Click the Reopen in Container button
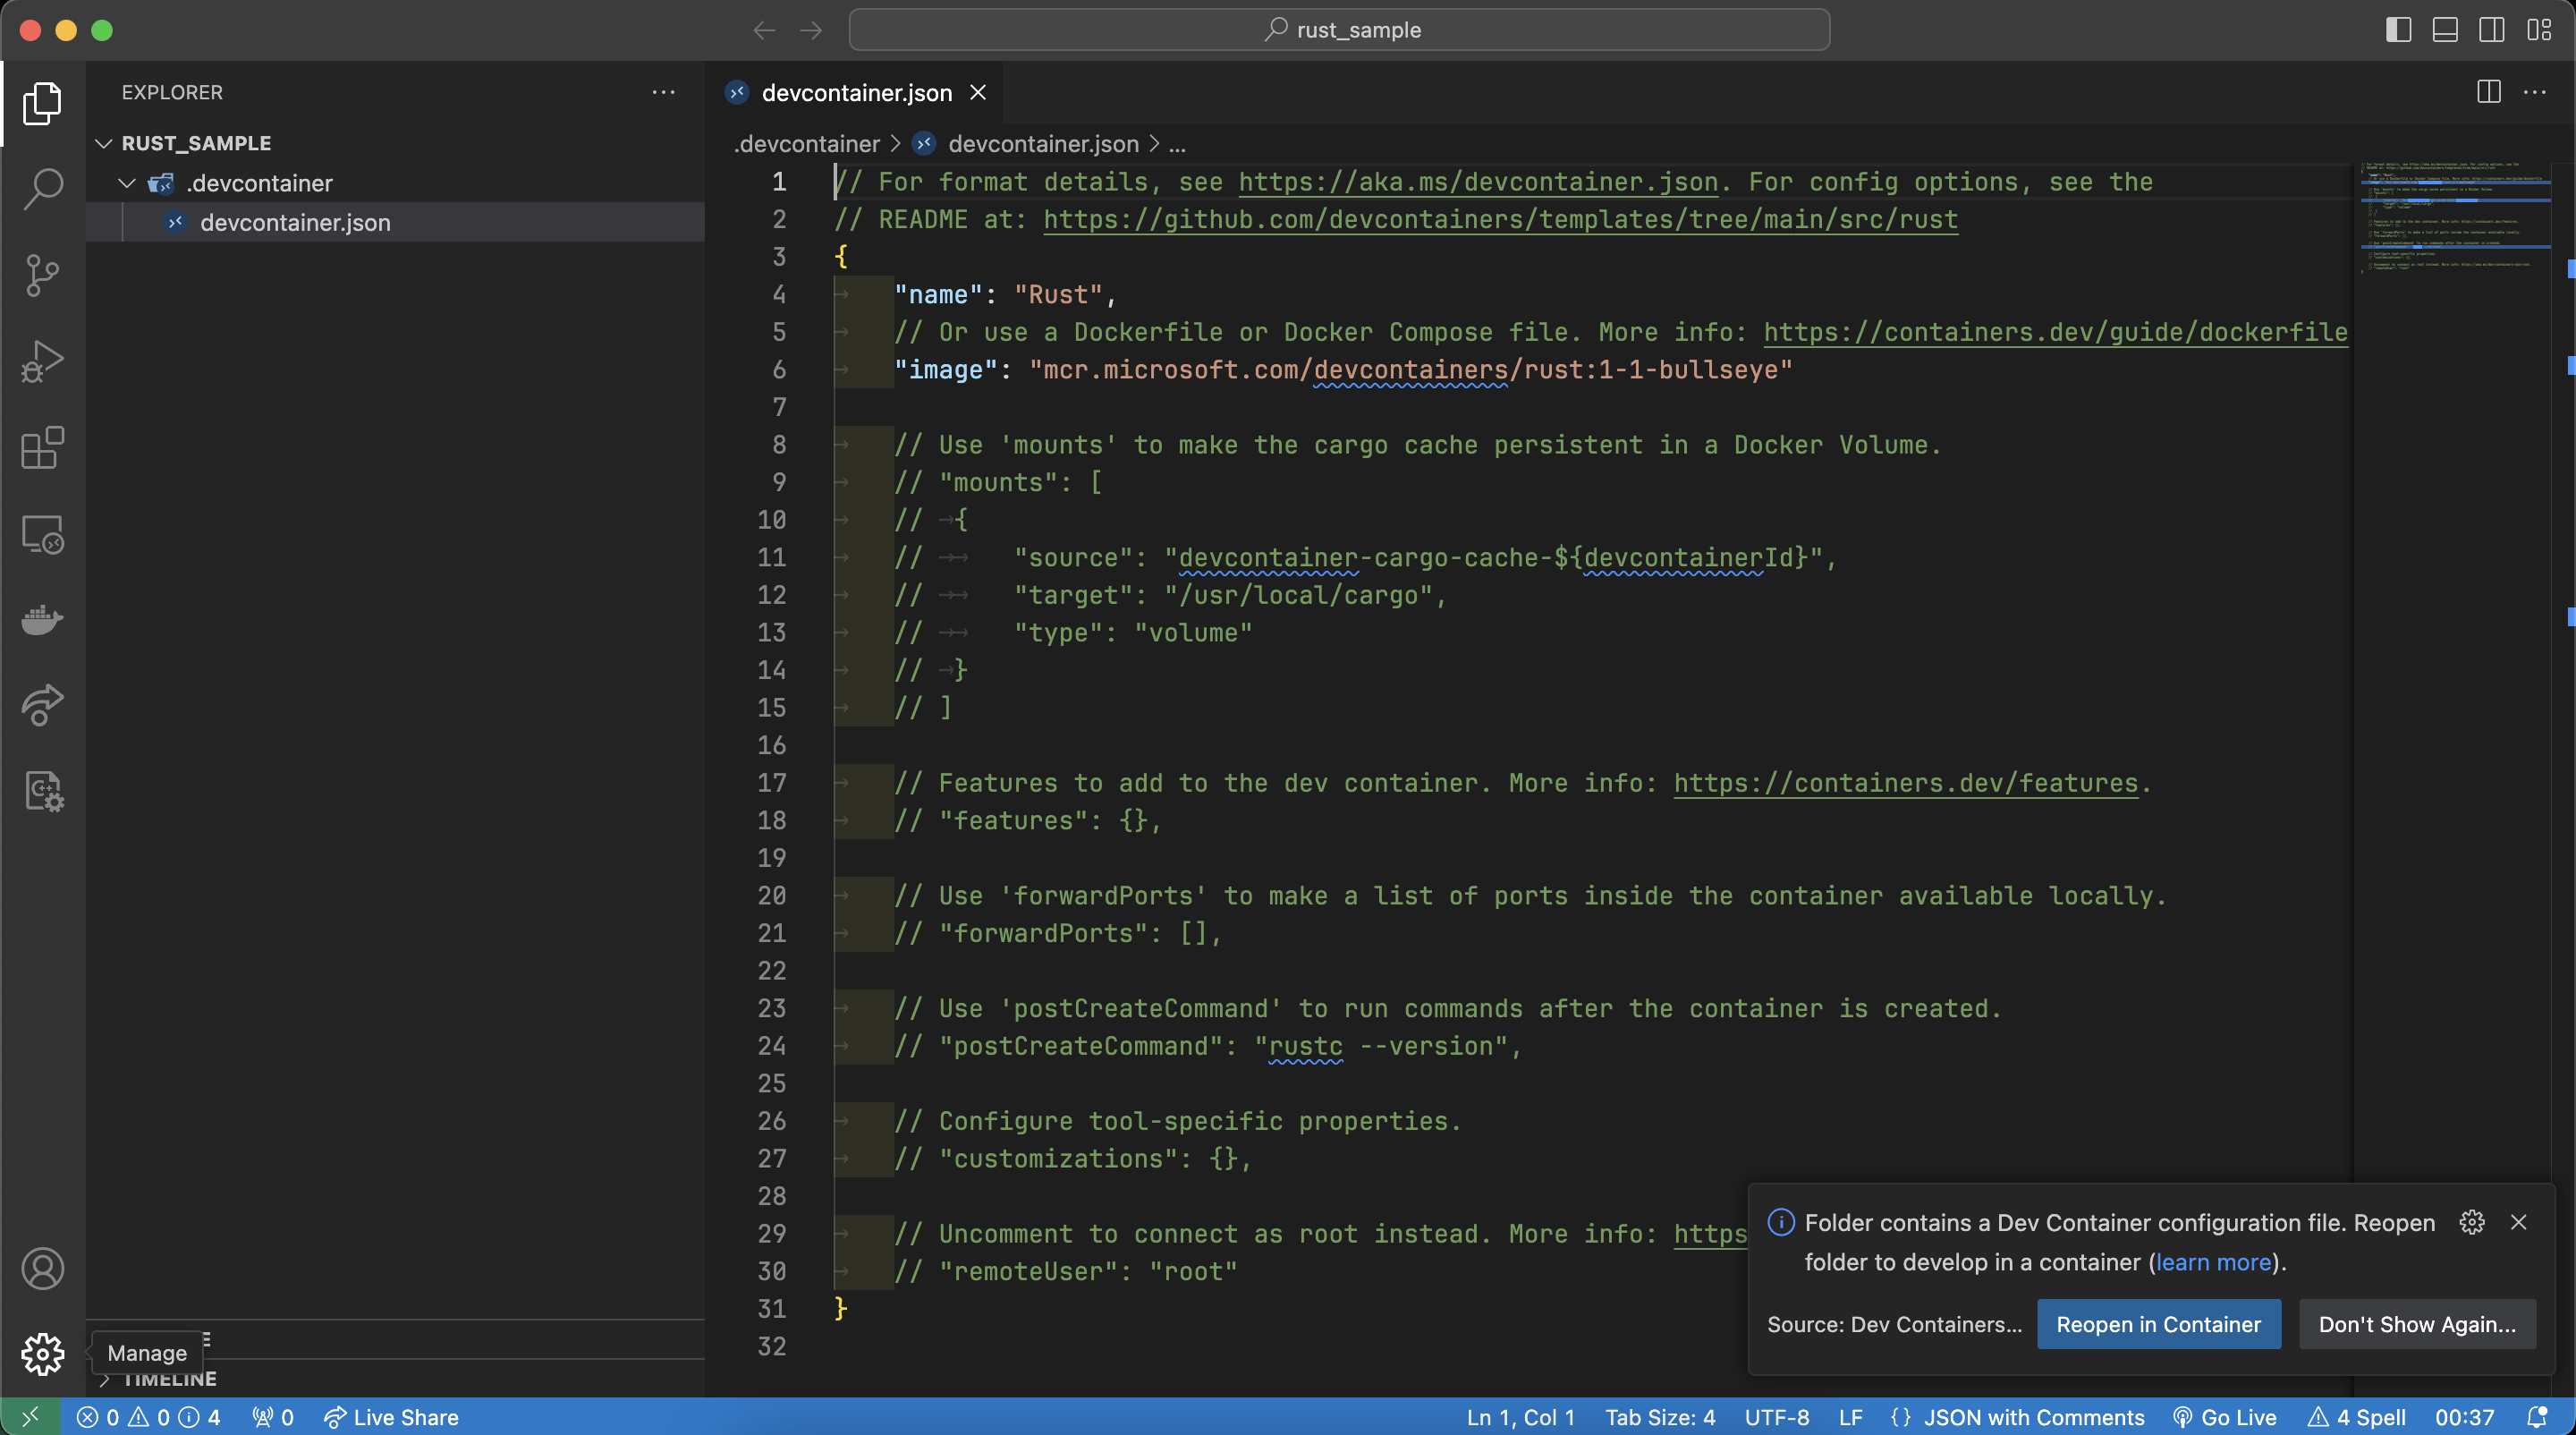The image size is (2576, 1435). pyautogui.click(x=2158, y=1324)
